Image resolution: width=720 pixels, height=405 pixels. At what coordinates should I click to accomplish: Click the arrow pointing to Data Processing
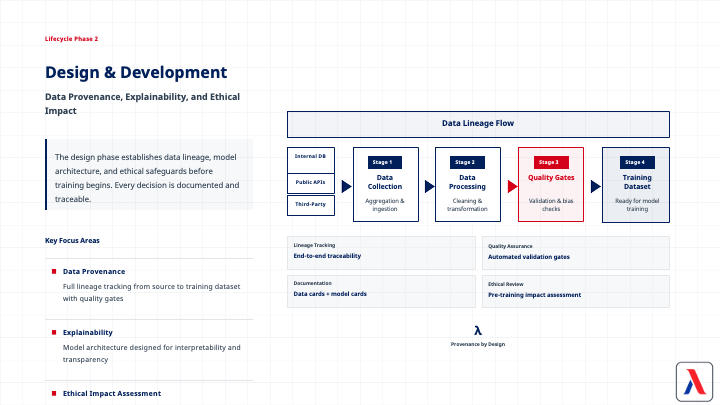click(x=427, y=186)
